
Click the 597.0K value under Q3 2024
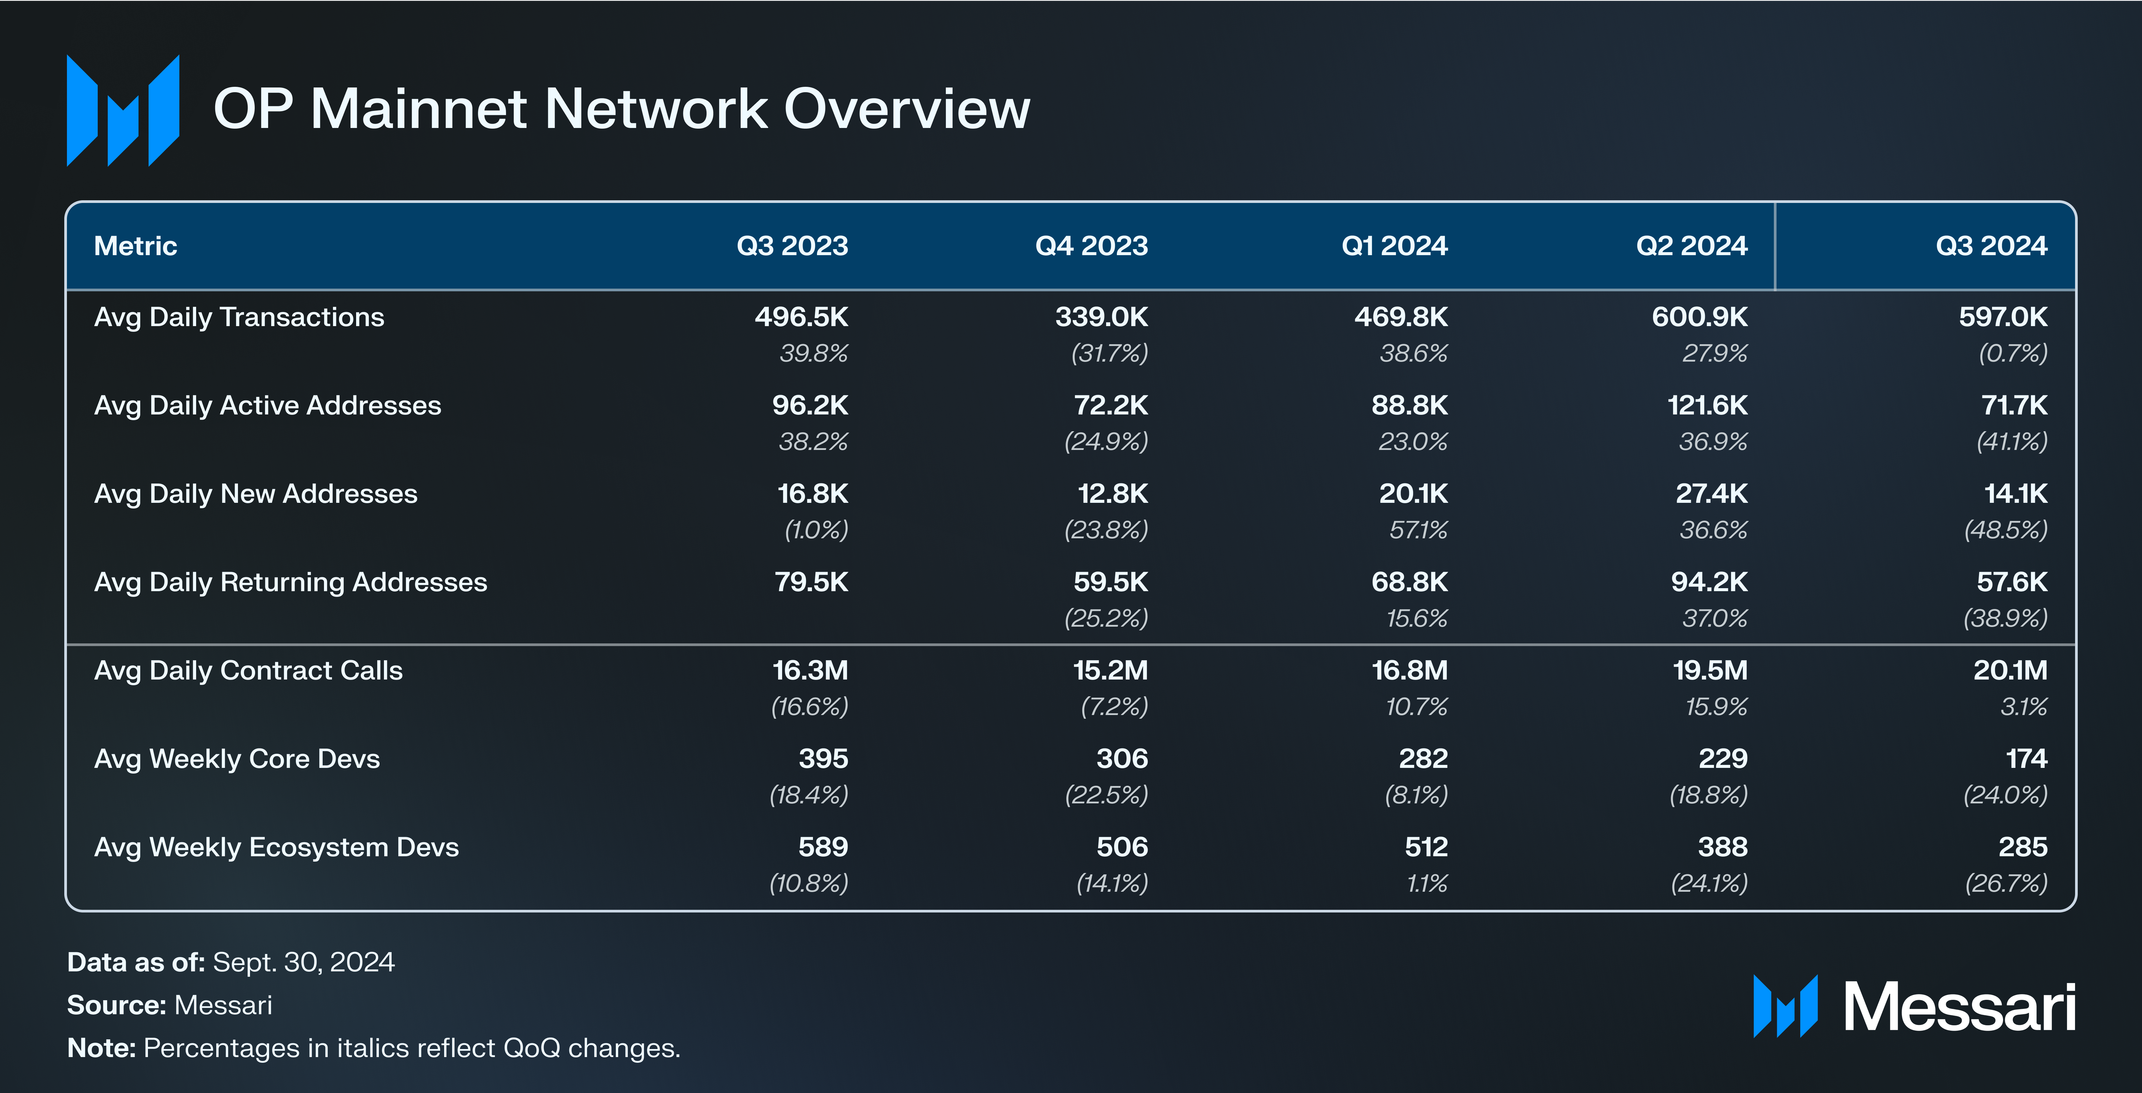point(2003,317)
